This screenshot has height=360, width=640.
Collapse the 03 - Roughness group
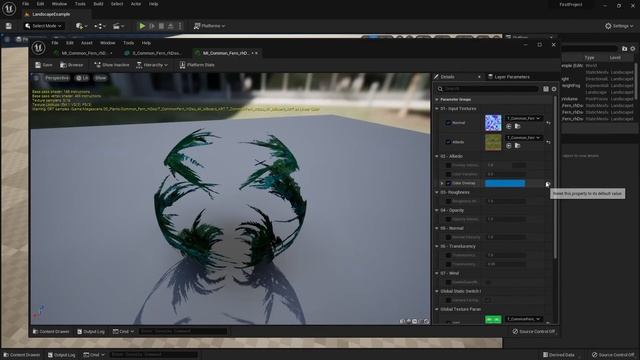pyautogui.click(x=437, y=192)
